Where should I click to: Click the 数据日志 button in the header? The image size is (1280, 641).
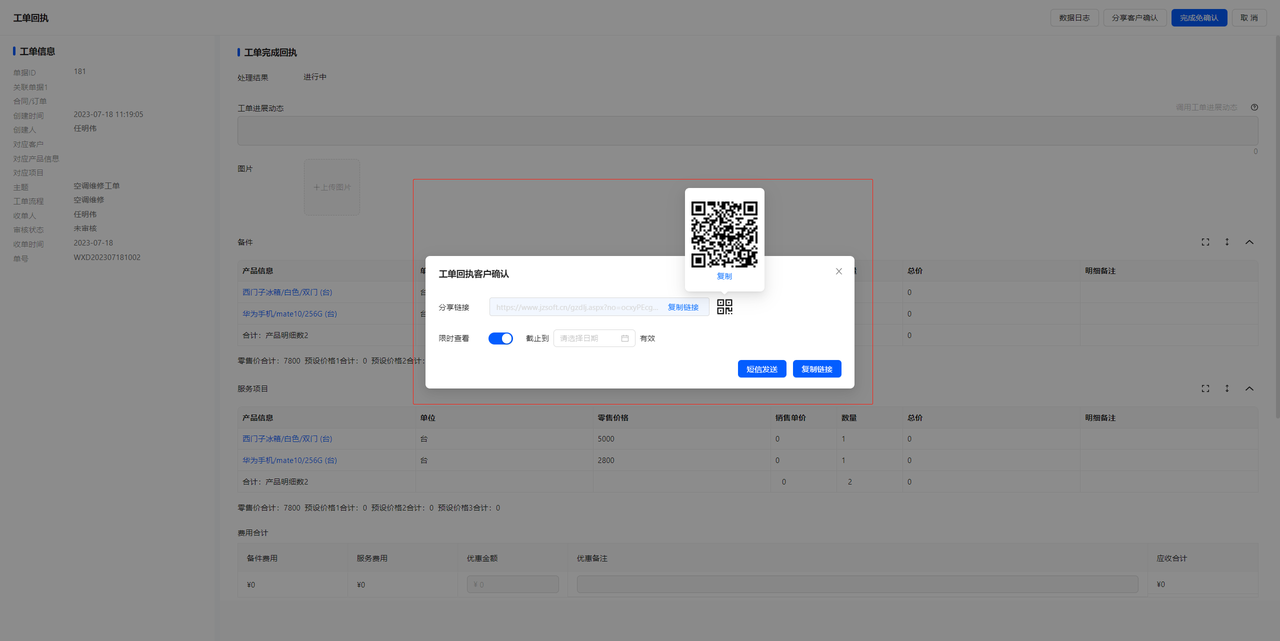1075,18
